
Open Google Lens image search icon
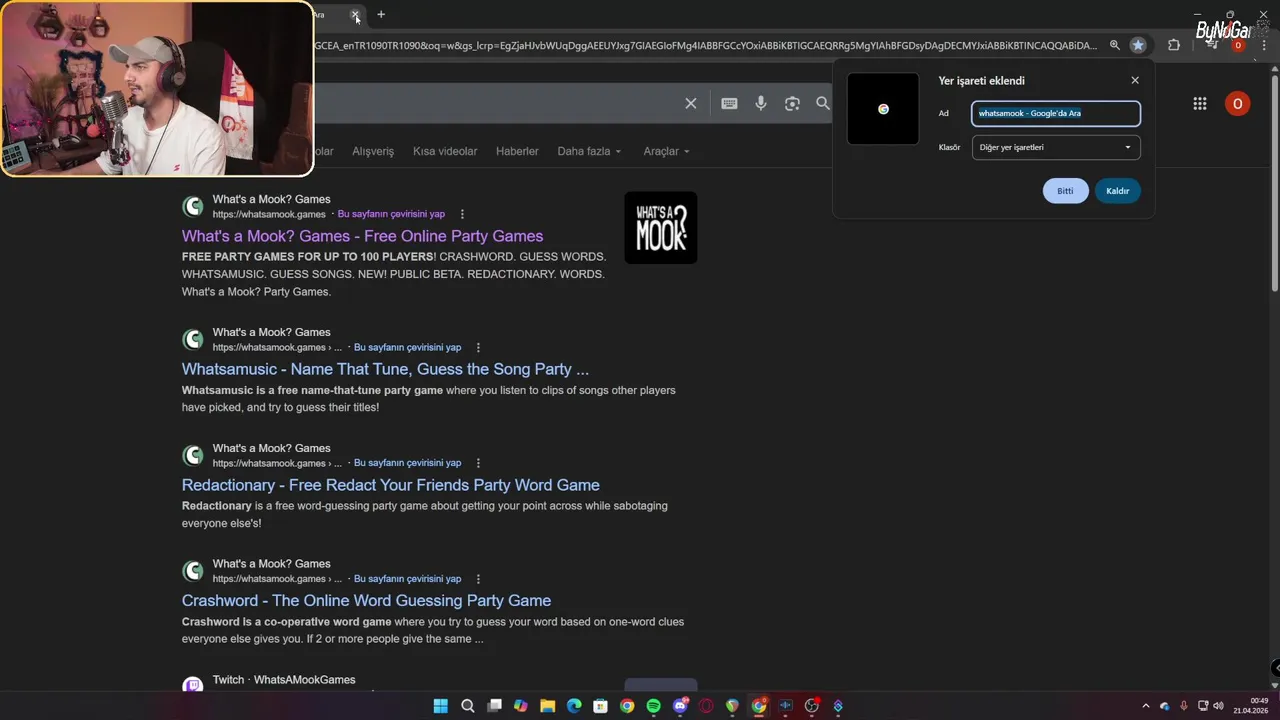(x=792, y=103)
